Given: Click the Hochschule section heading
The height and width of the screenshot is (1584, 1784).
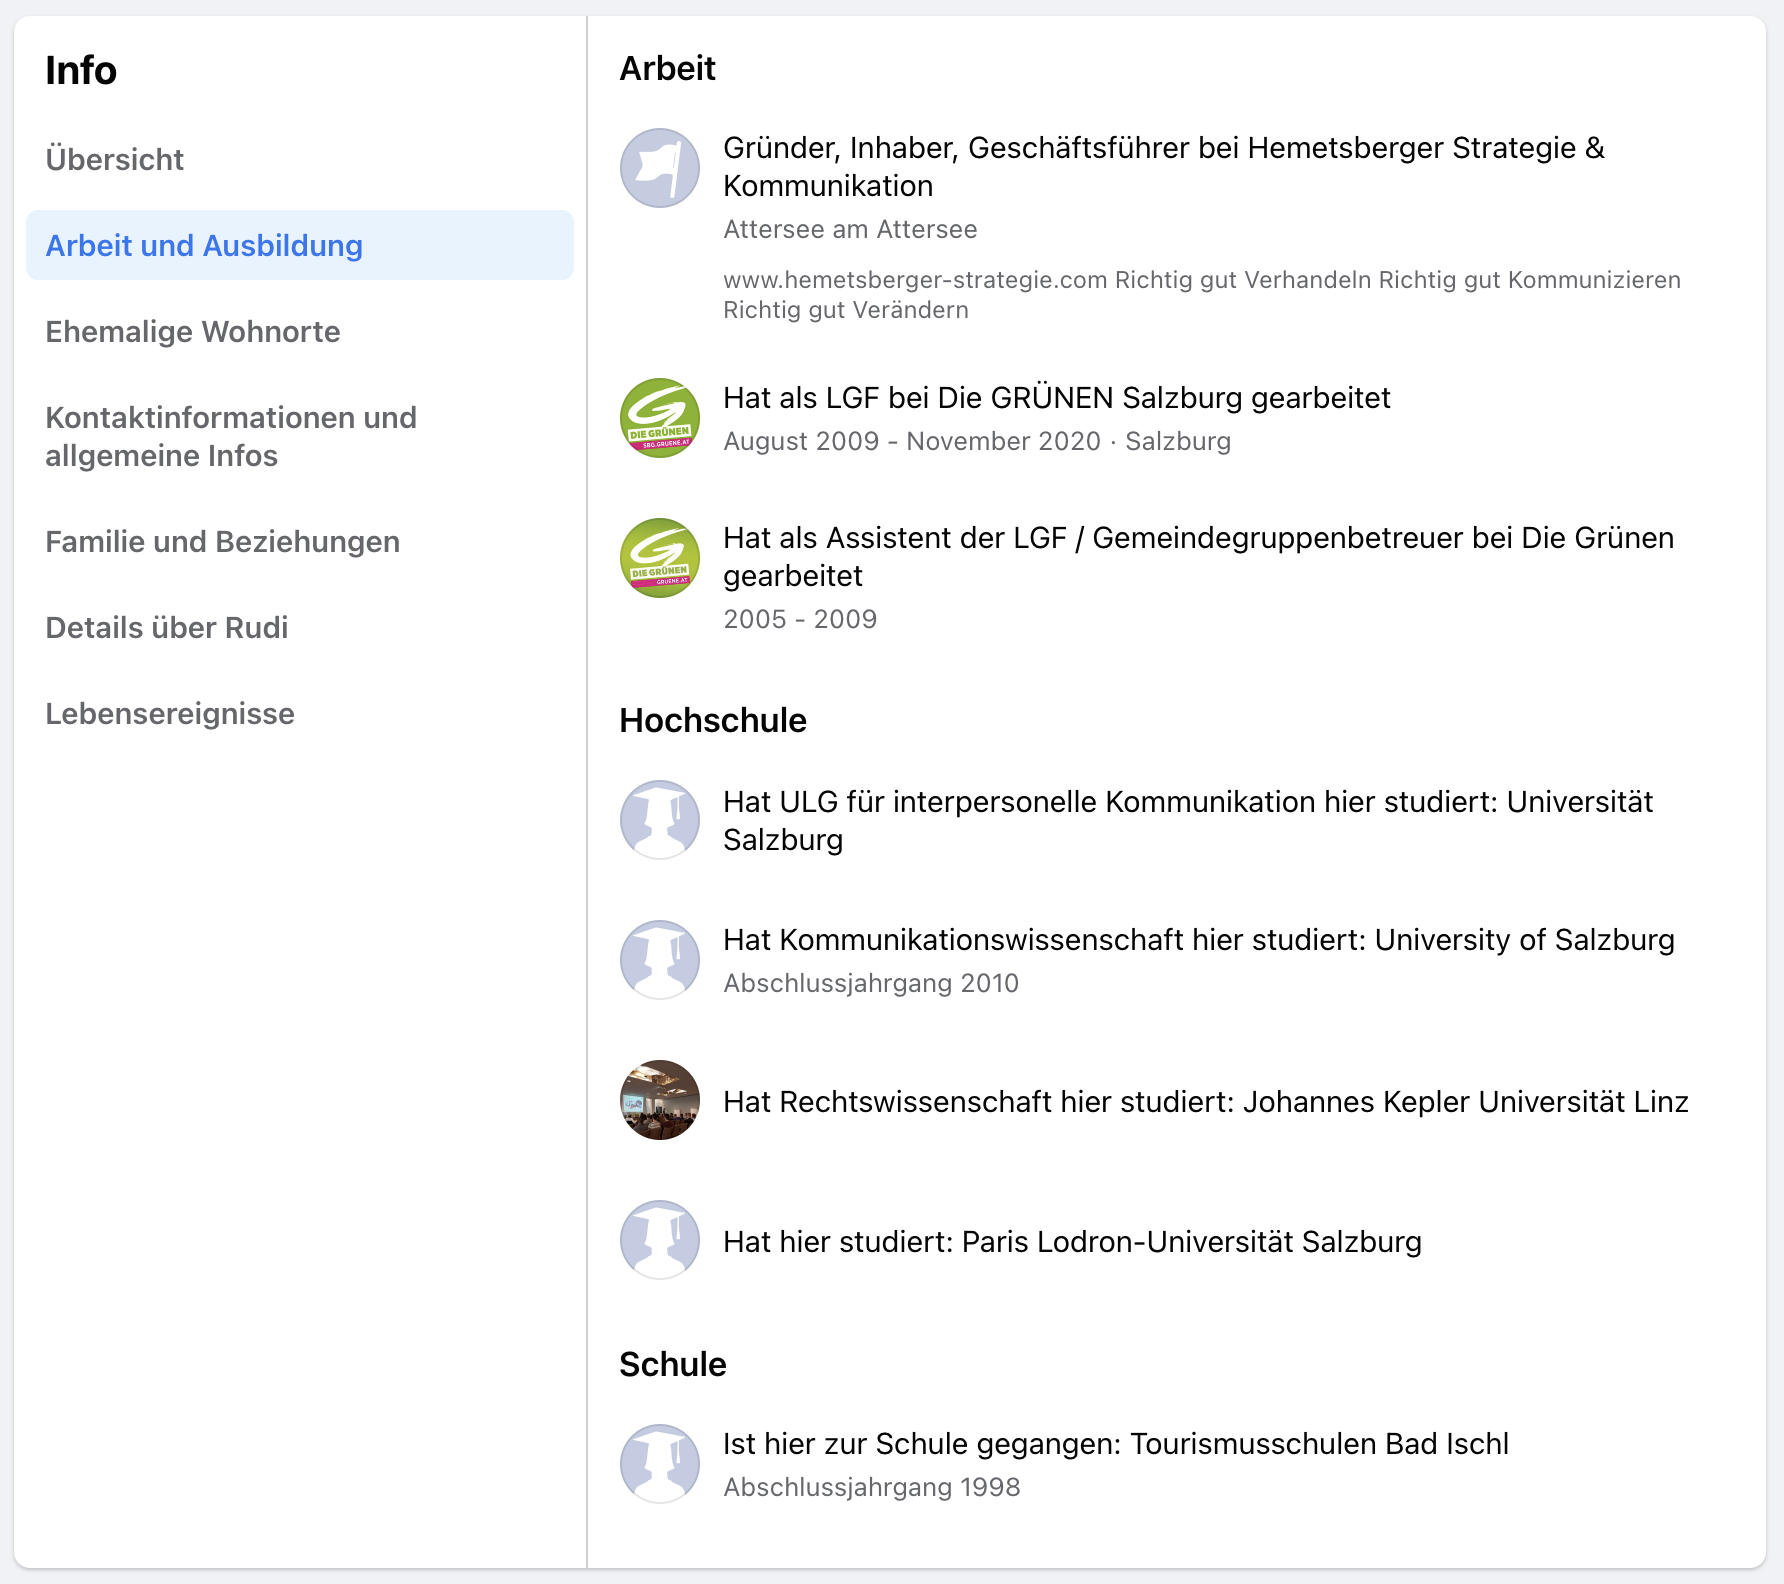Looking at the screenshot, I should tap(713, 721).
